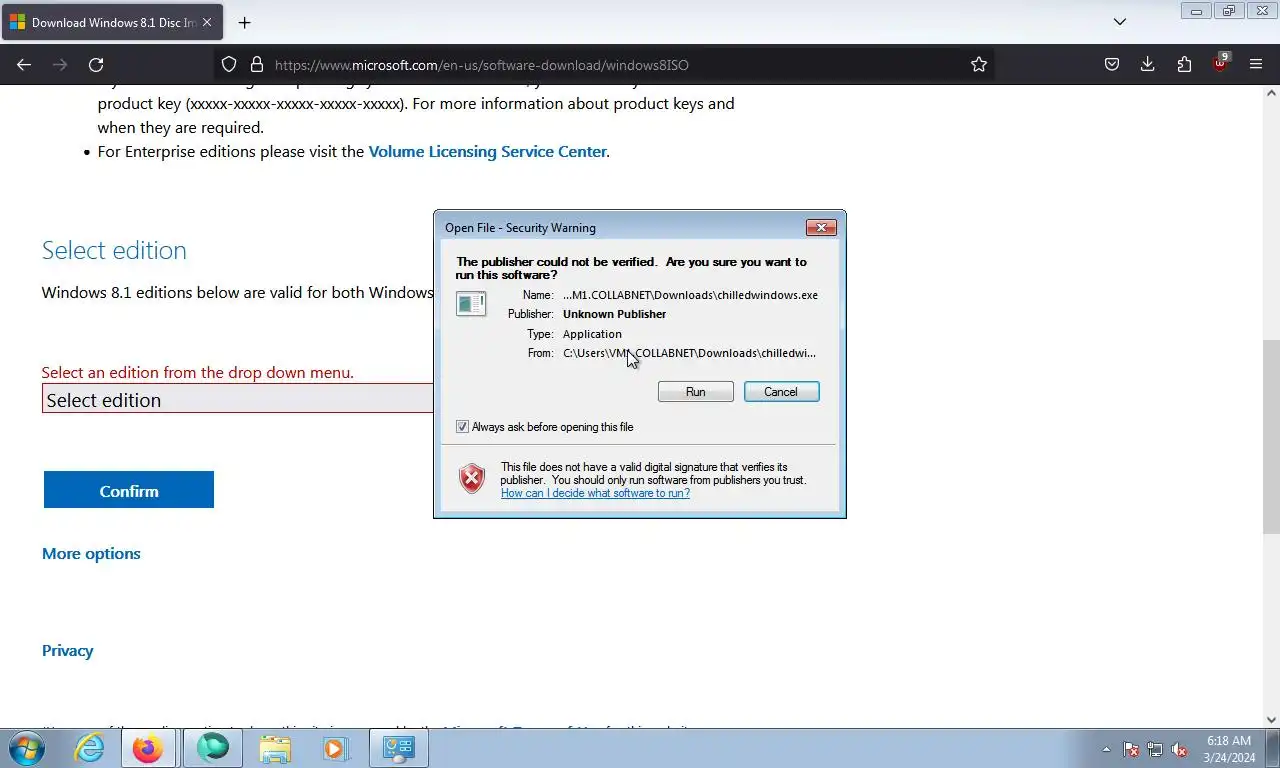Image resolution: width=1280 pixels, height=768 pixels.
Task: Show hidden tray icons arrow
Action: pyautogui.click(x=1106, y=749)
